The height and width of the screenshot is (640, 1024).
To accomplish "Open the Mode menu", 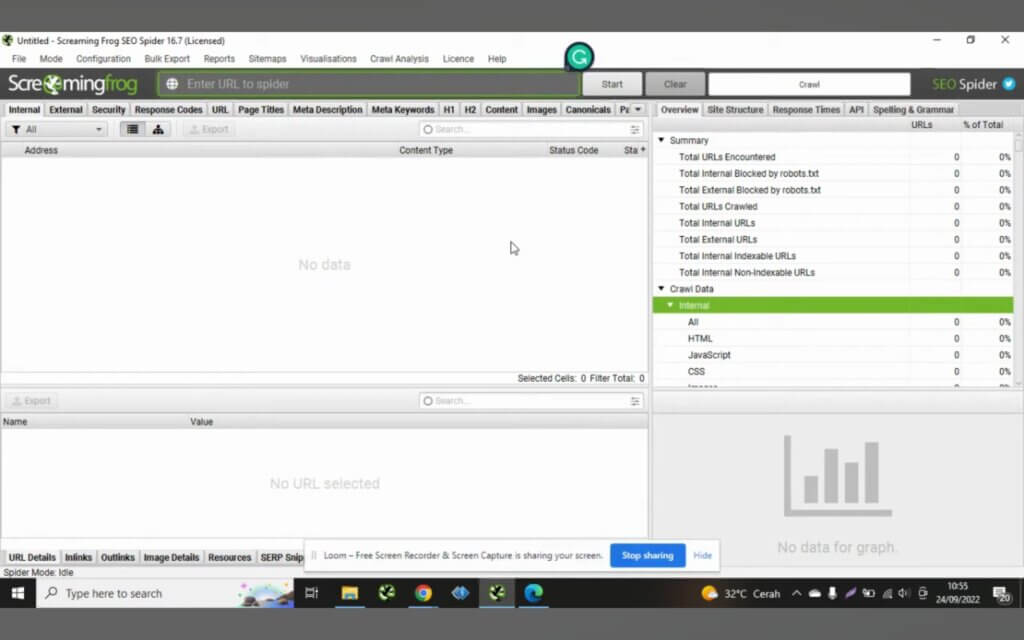I will coord(51,59).
